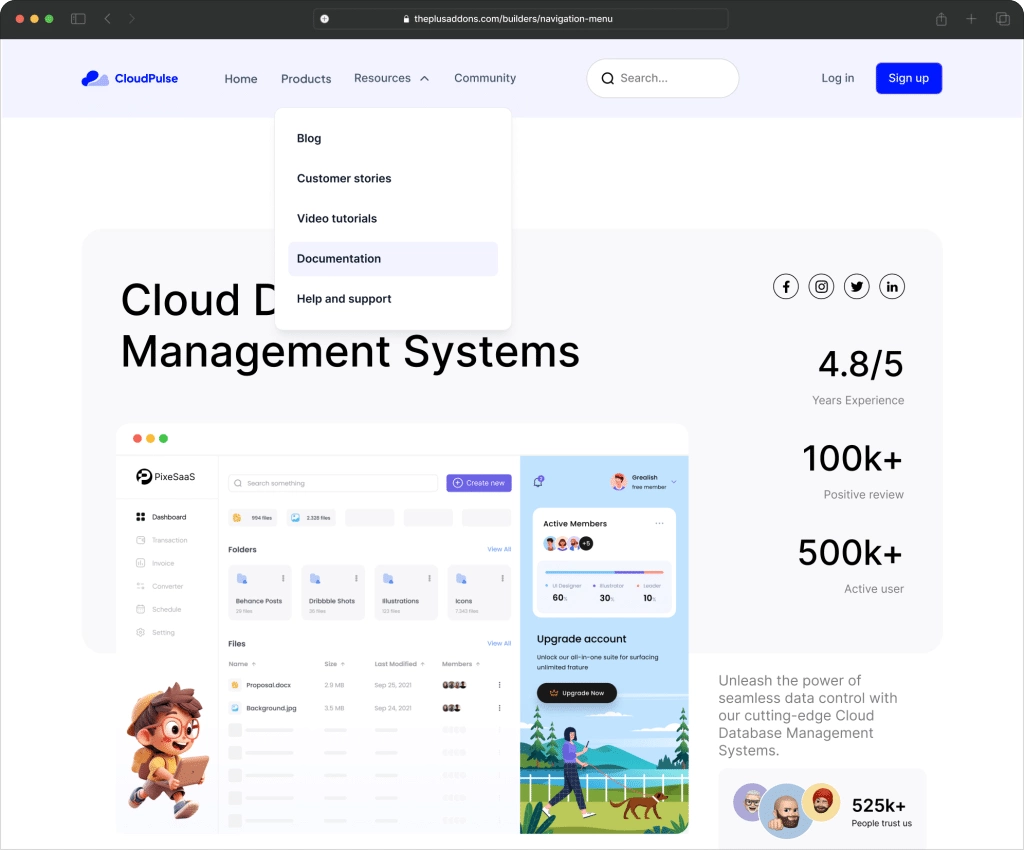Screen dimensions: 1024x850
Task: Click the Search input field
Action: pyautogui.click(x=672, y=78)
